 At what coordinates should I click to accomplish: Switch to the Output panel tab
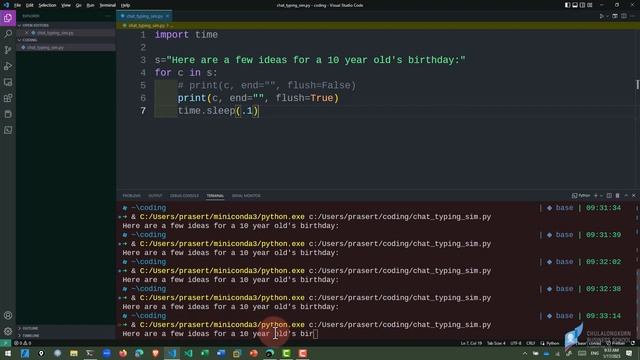(x=155, y=196)
